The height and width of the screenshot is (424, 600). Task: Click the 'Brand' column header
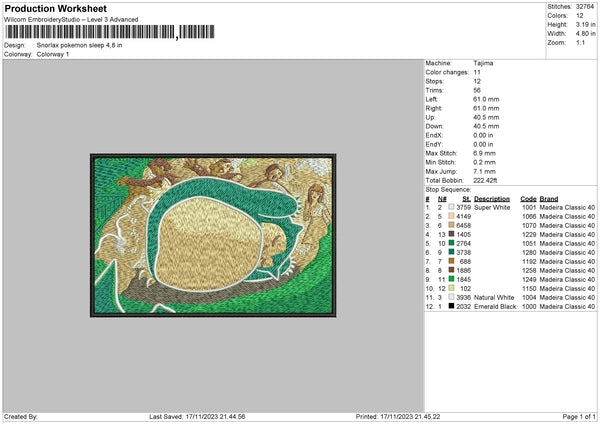549,199
